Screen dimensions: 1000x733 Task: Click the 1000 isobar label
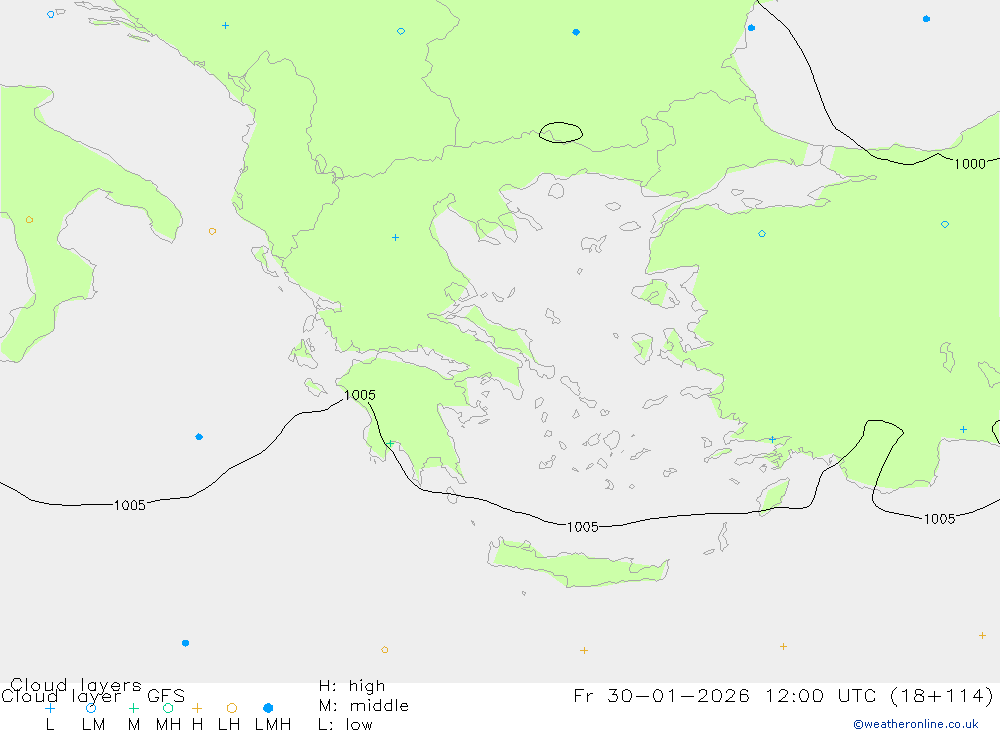click(969, 164)
